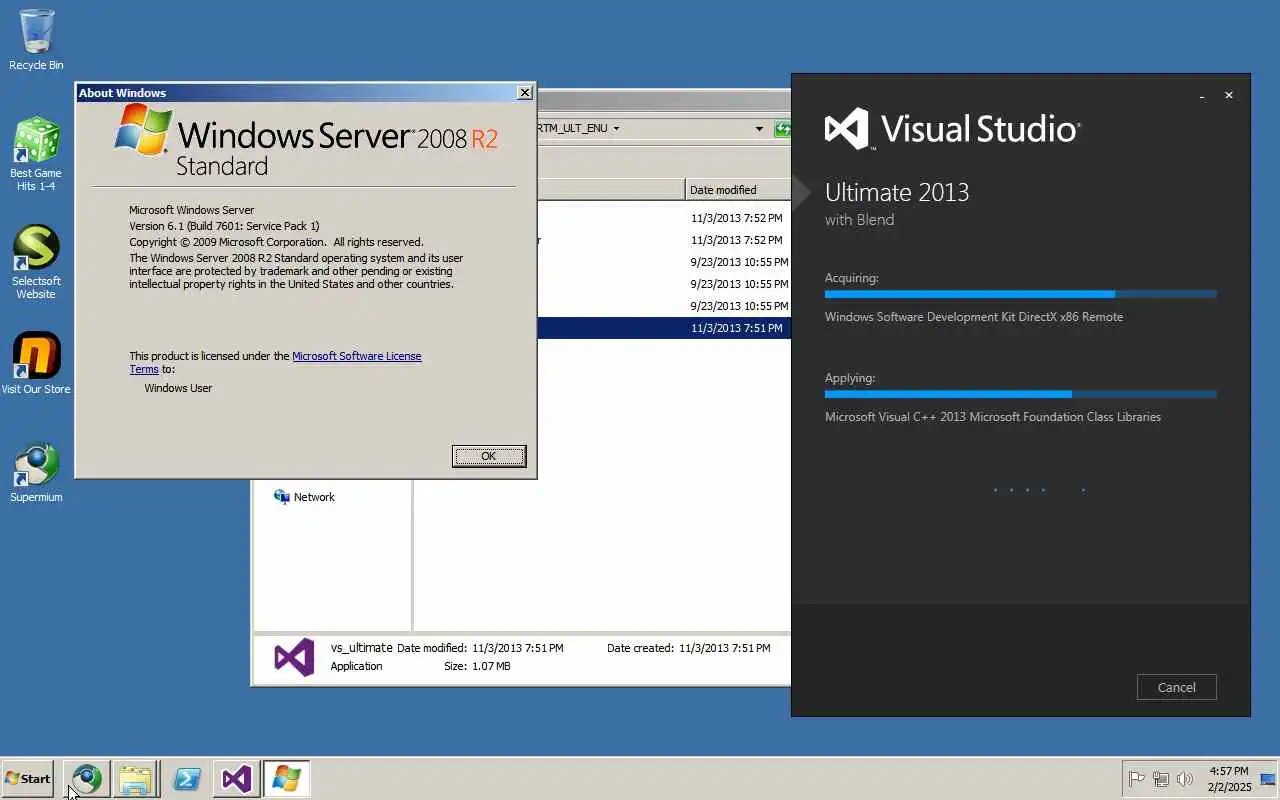Click the Windows User licensee text
Image resolution: width=1280 pixels, height=800 pixels.
(x=178, y=388)
